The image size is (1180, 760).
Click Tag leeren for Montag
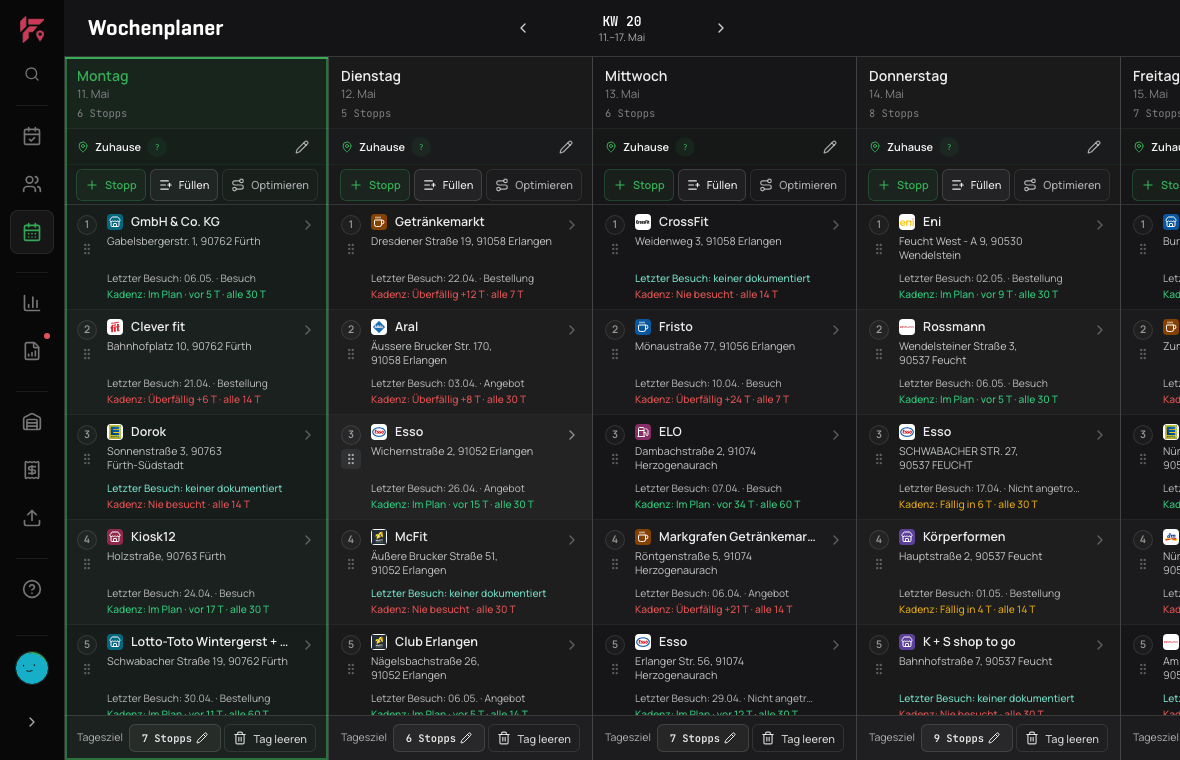pyautogui.click(x=270, y=738)
